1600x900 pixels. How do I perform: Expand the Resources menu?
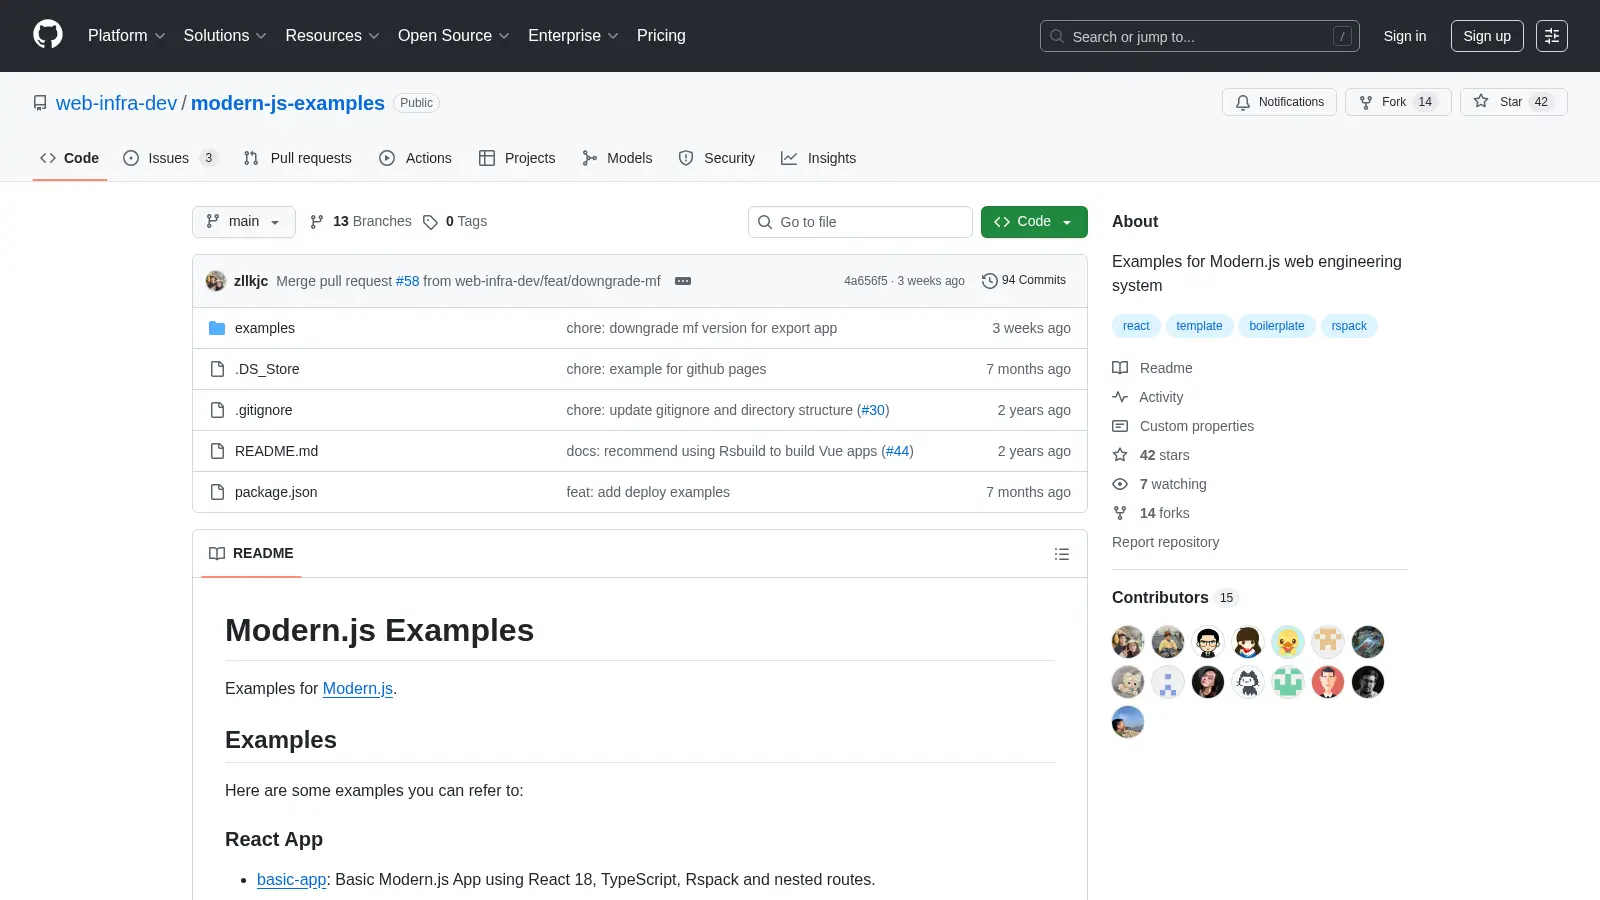pyautogui.click(x=332, y=36)
